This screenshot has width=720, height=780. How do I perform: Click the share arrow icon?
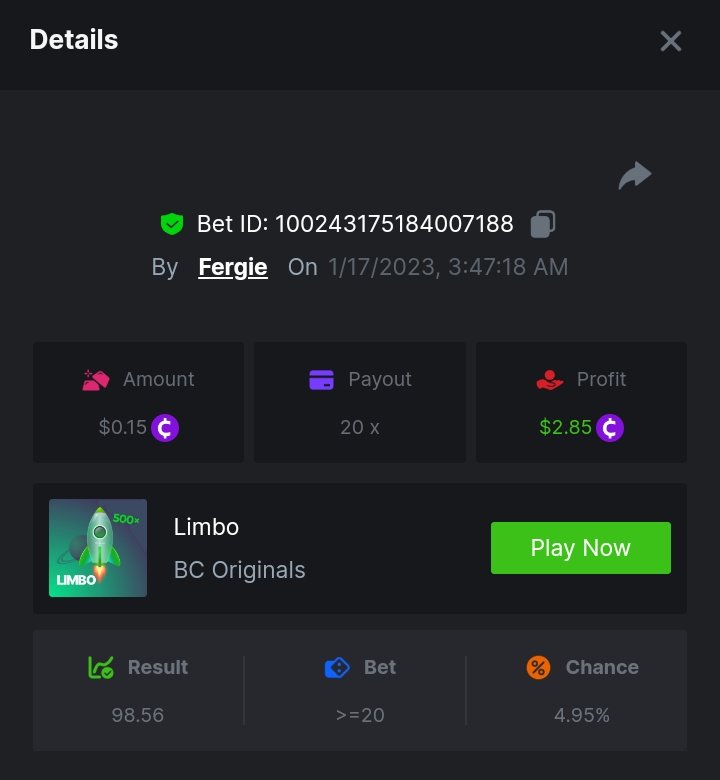tap(635, 176)
